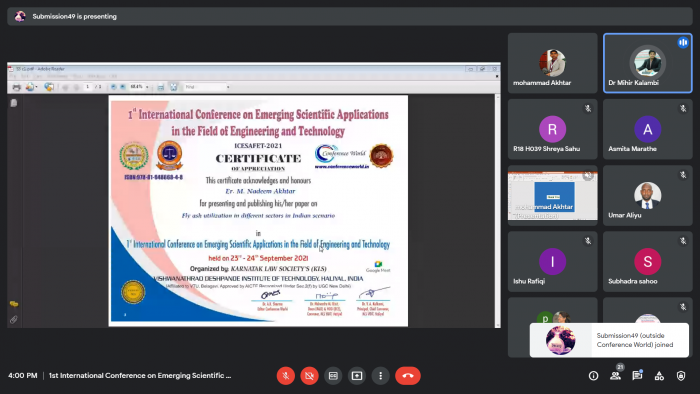Expand the zoom percentage dropdown in Adobe Reader
The image size is (700, 394).
pos(147,87)
